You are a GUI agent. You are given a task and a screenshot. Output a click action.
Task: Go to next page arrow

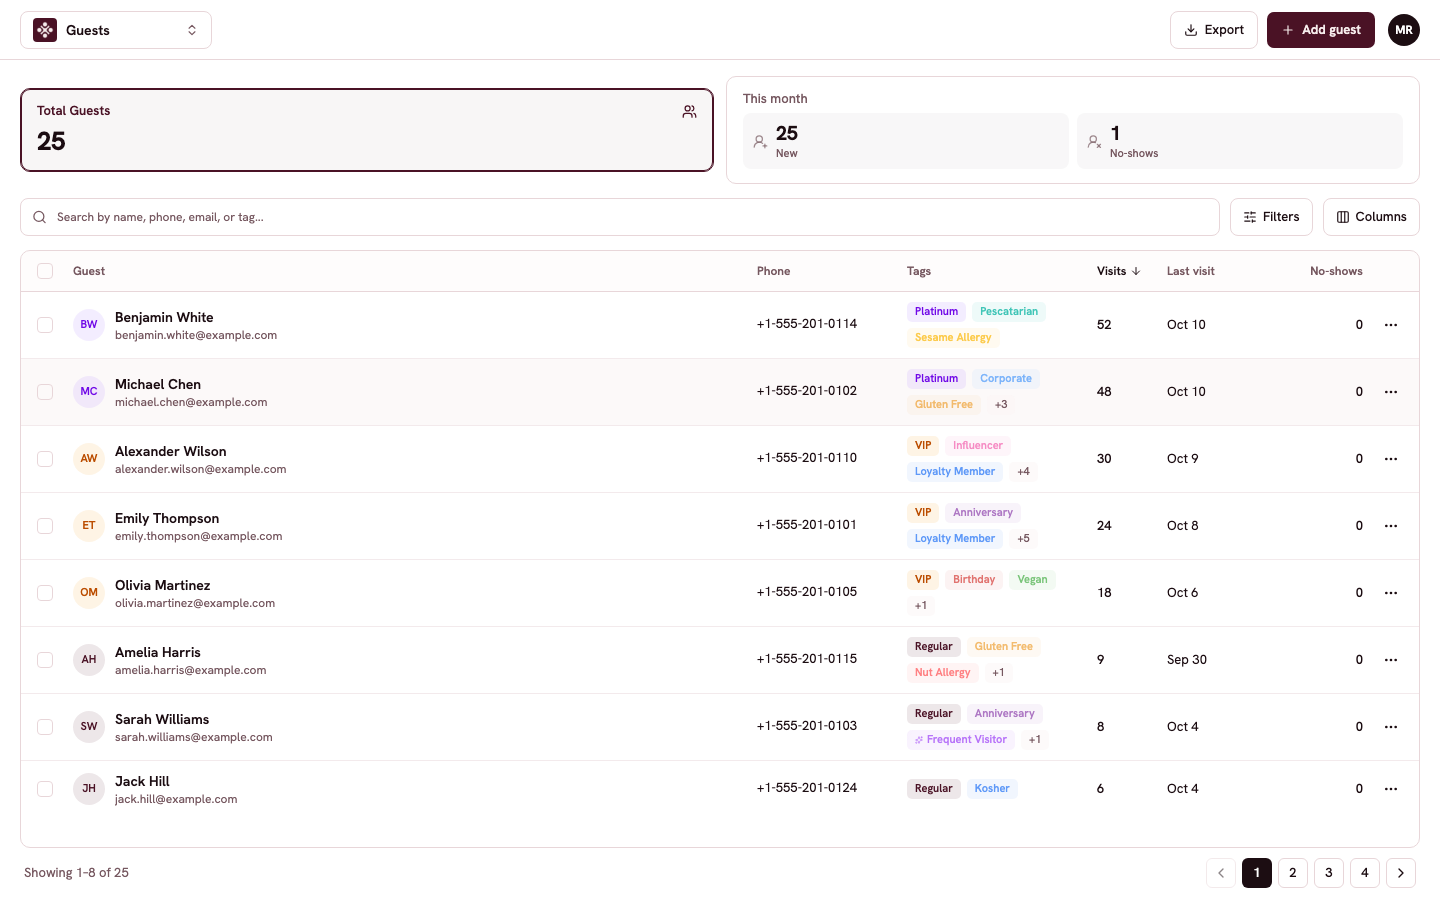click(1401, 873)
